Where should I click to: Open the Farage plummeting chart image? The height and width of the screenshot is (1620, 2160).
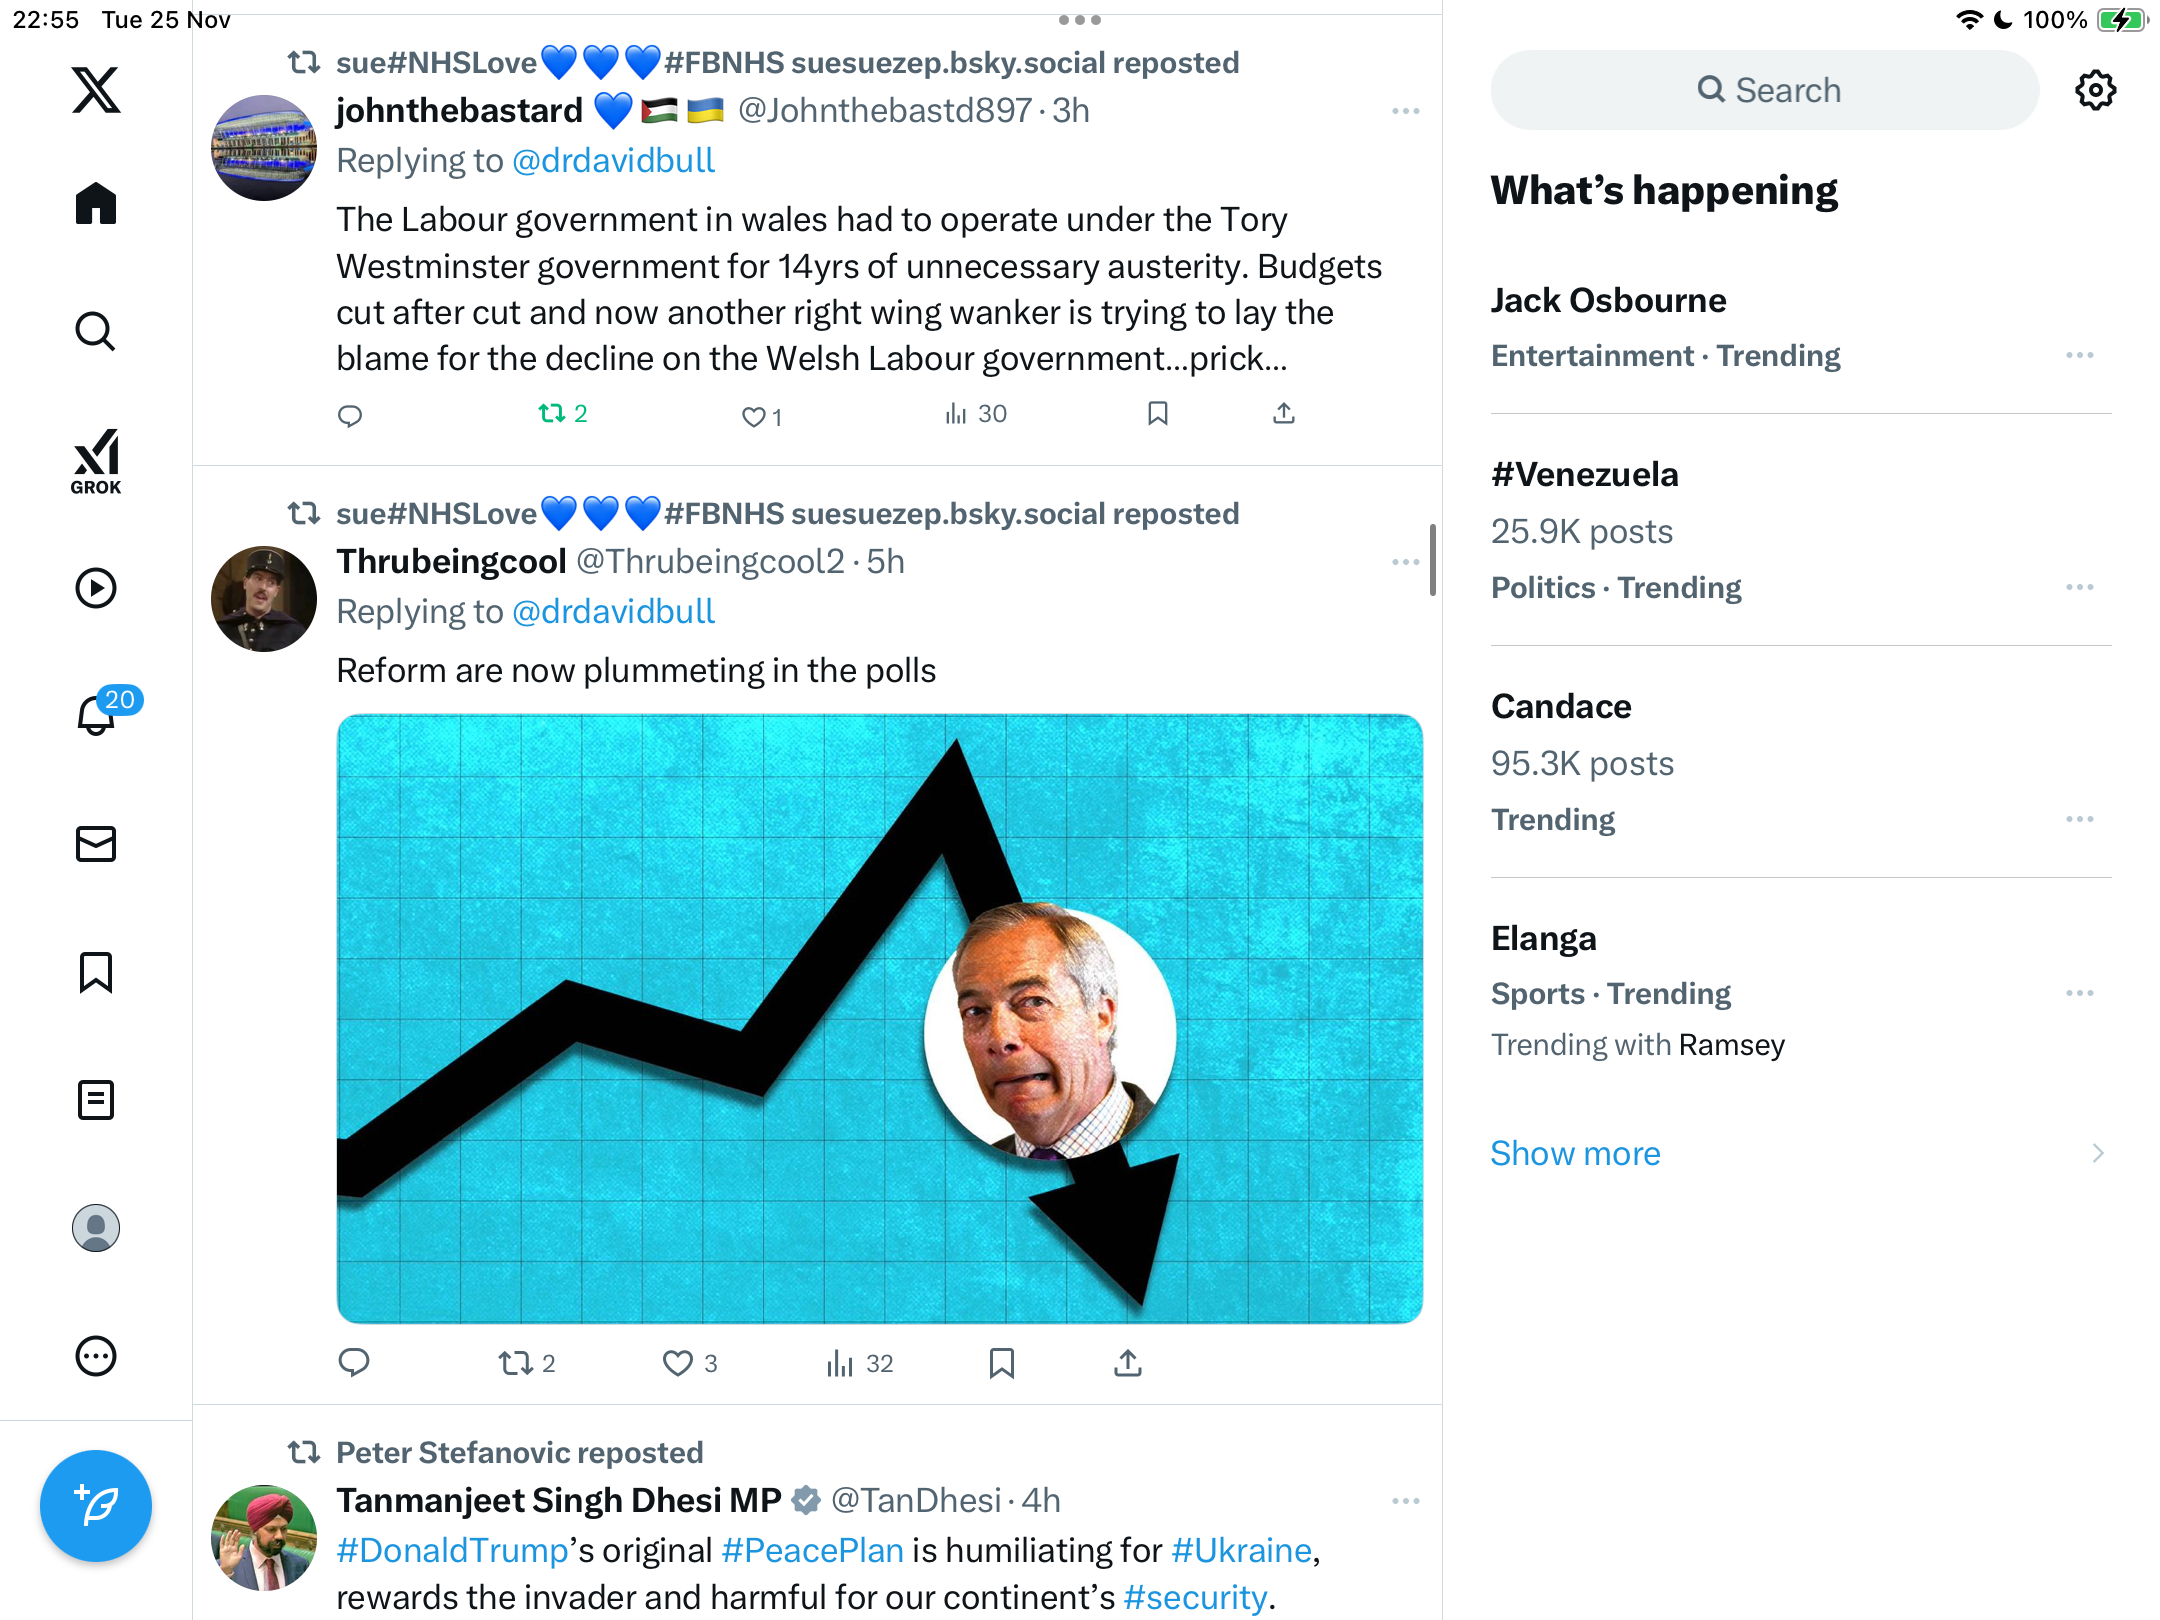pos(880,1019)
